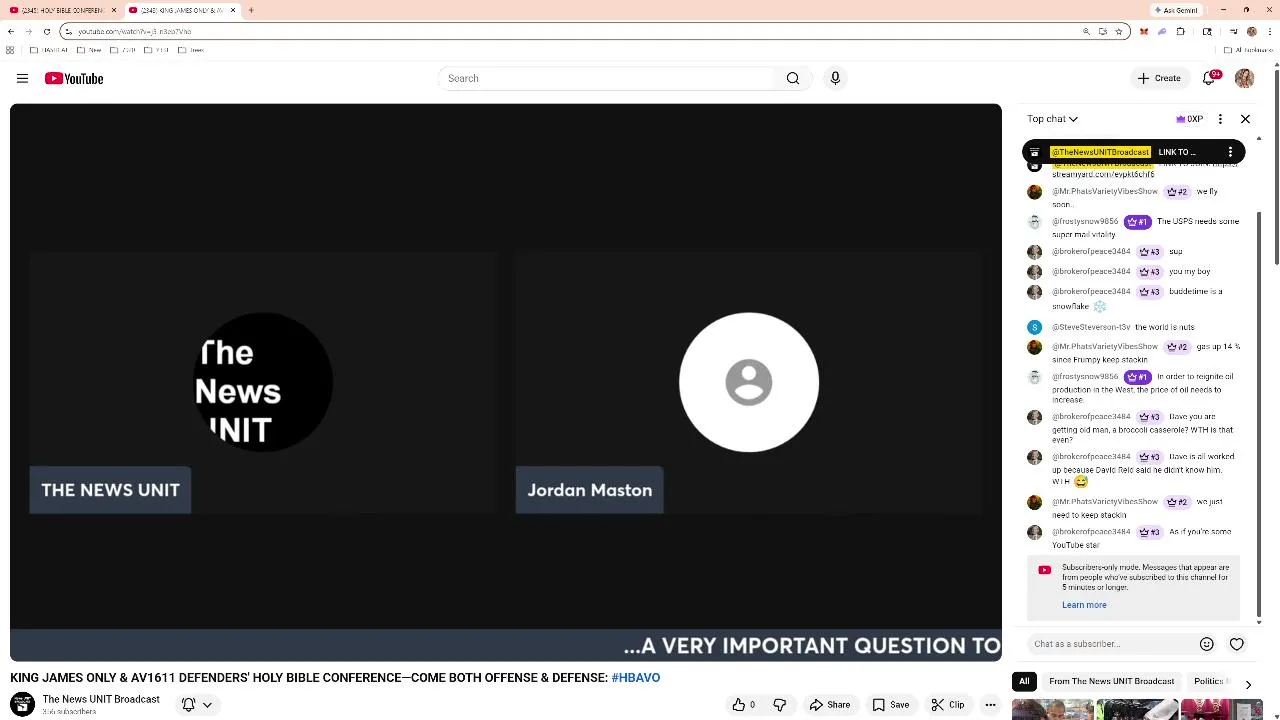
Task: Open the YouTube guide hamburger menu
Action: click(22, 78)
